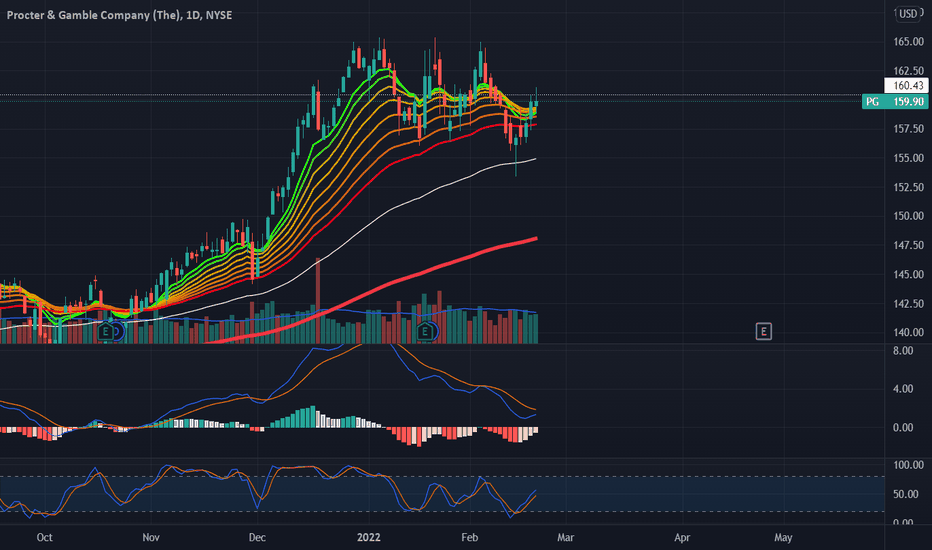This screenshot has width=932, height=550.
Task: Click the dividend D marker in late October
Action: [118, 332]
